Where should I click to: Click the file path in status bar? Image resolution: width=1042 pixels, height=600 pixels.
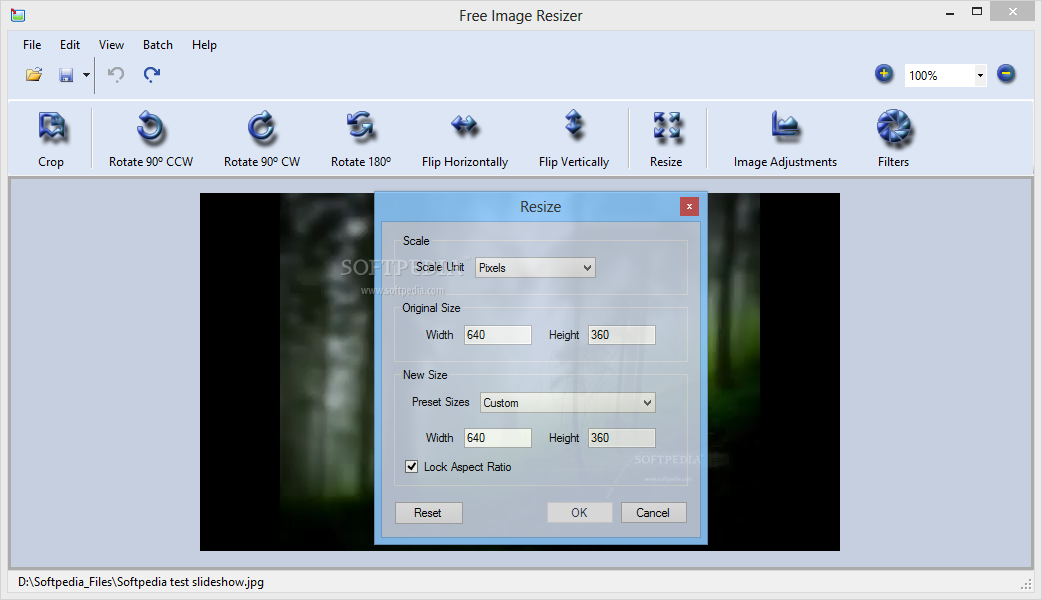(x=141, y=582)
